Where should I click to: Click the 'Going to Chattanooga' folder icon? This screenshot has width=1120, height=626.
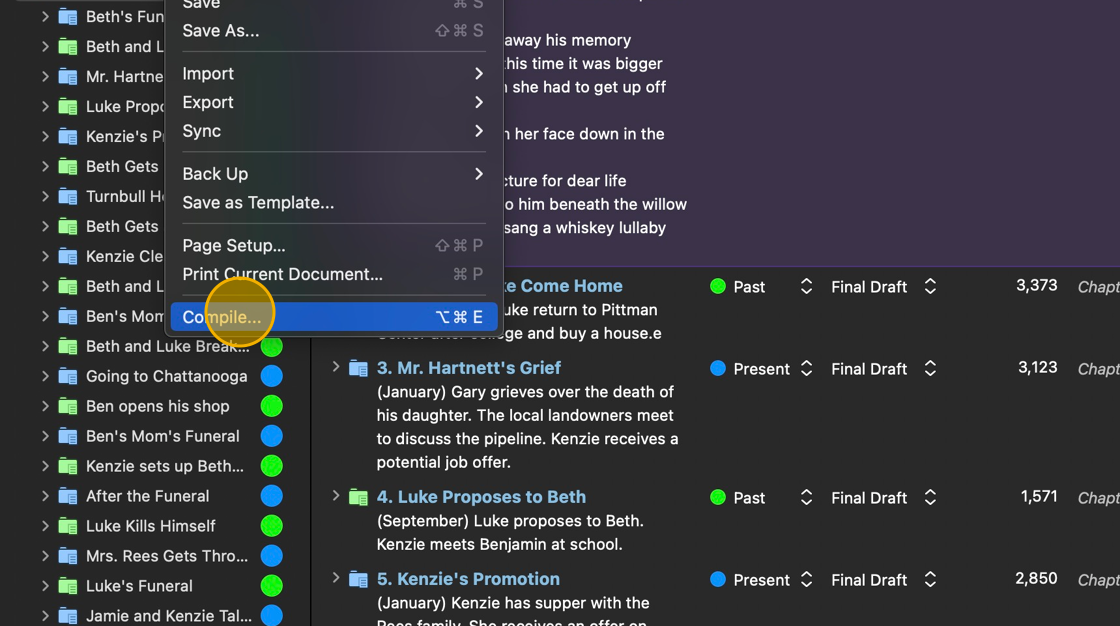point(68,376)
